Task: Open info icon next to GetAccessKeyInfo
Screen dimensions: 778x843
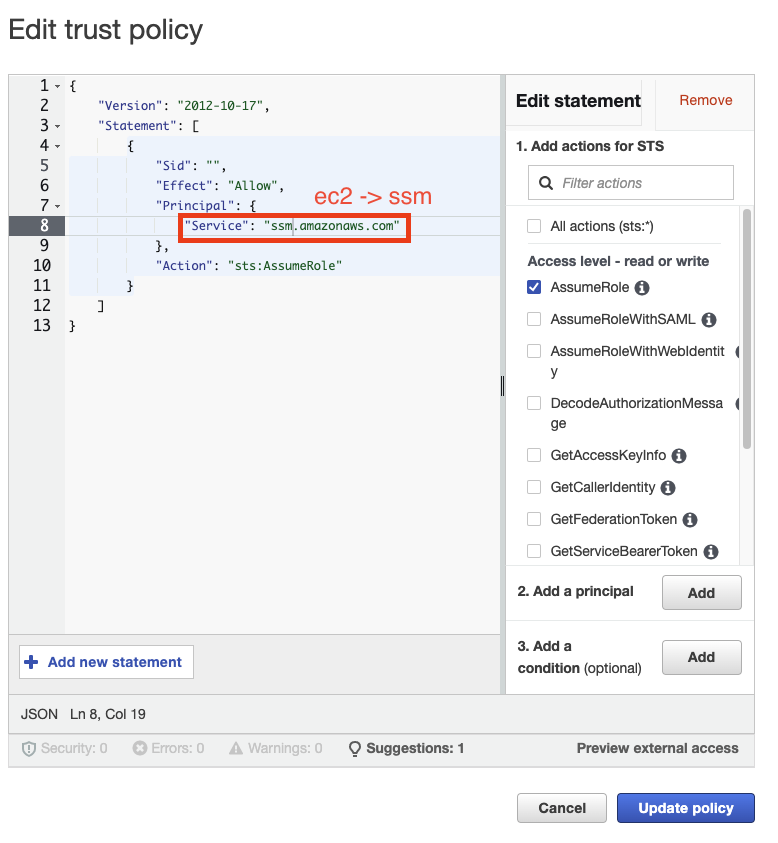Action: [x=679, y=456]
